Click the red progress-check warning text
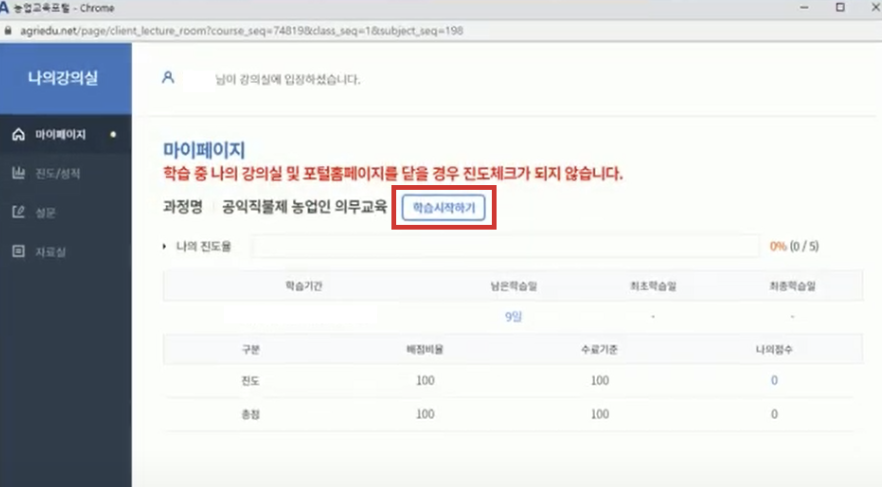The height and width of the screenshot is (487, 882). (x=393, y=173)
